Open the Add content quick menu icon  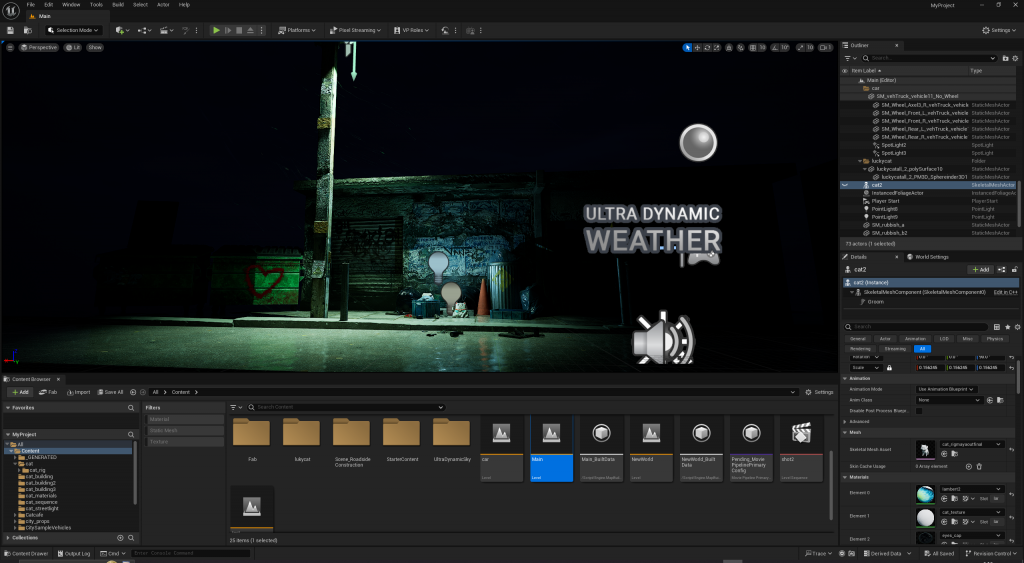[121, 30]
